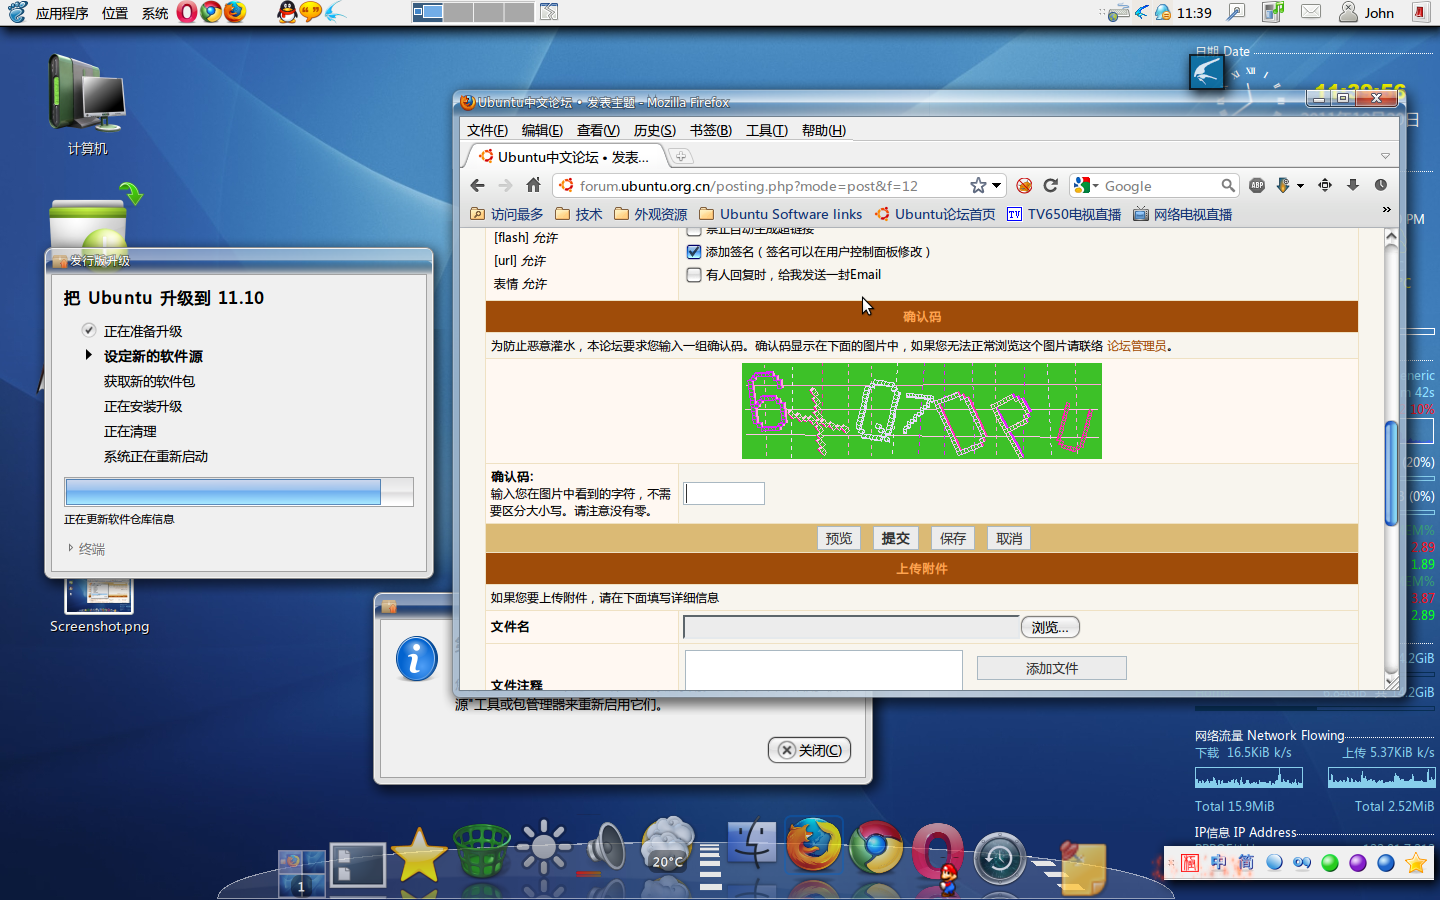The width and height of the screenshot is (1440, 900).
Task: Click the 浏览 browse button
Action: (1050, 627)
